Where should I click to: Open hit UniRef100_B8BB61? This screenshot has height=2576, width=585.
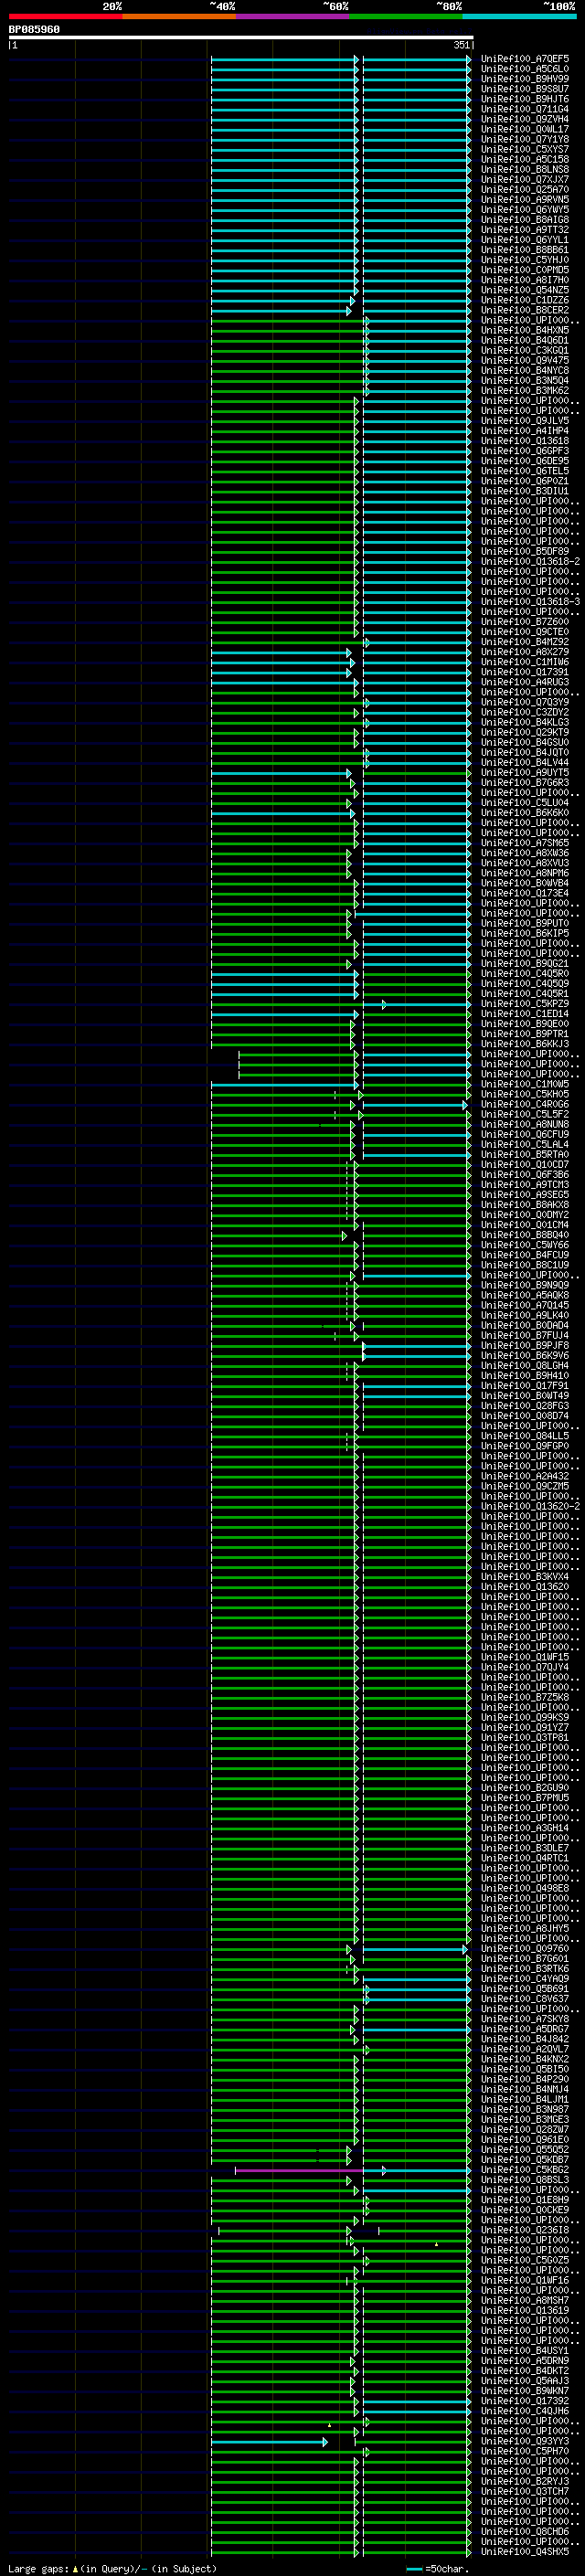click(525, 250)
